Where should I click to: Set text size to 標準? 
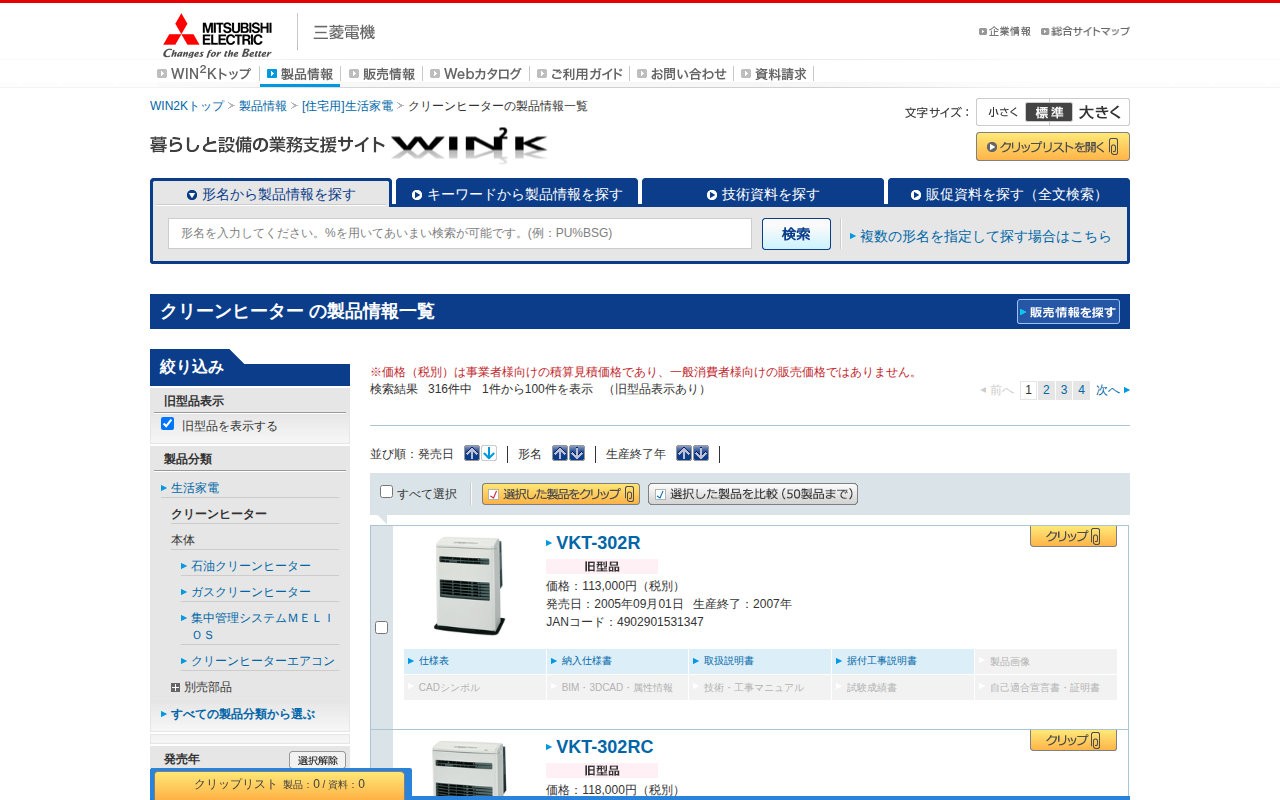(x=1049, y=112)
